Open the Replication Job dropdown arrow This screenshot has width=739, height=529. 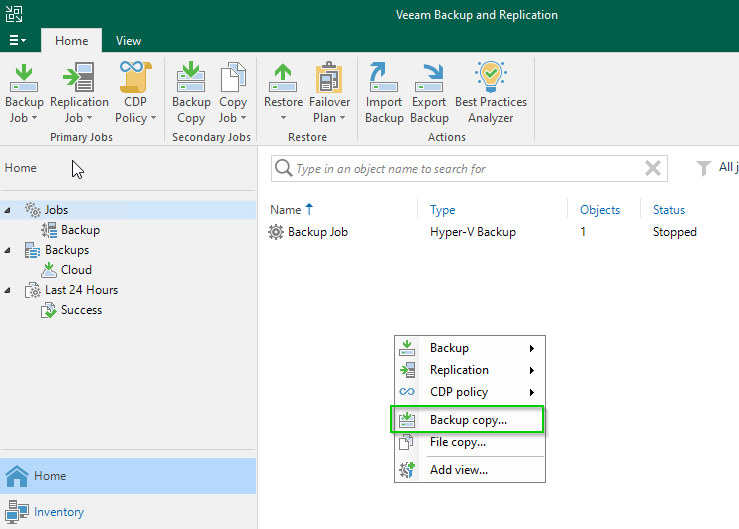(90, 118)
